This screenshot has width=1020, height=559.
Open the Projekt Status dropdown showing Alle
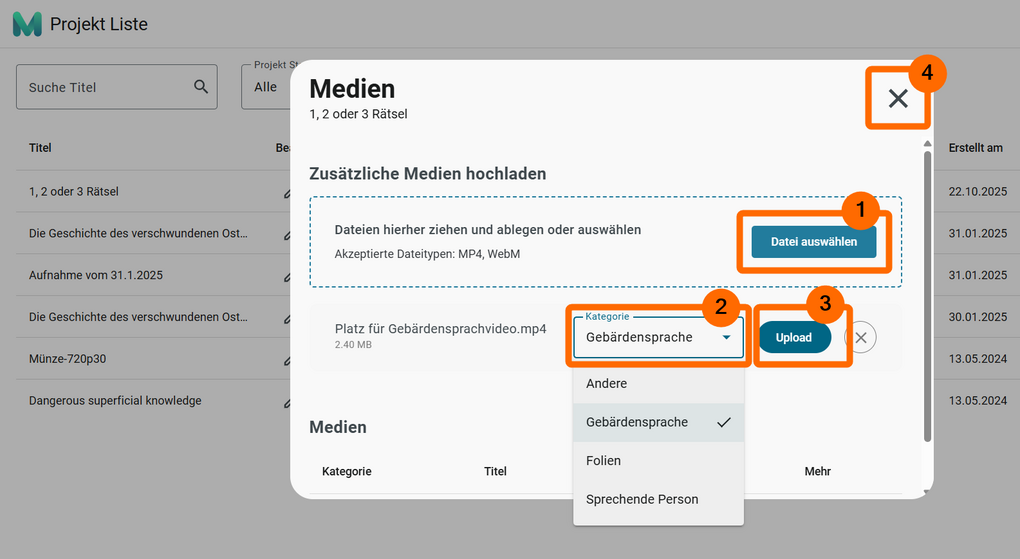click(x=266, y=87)
